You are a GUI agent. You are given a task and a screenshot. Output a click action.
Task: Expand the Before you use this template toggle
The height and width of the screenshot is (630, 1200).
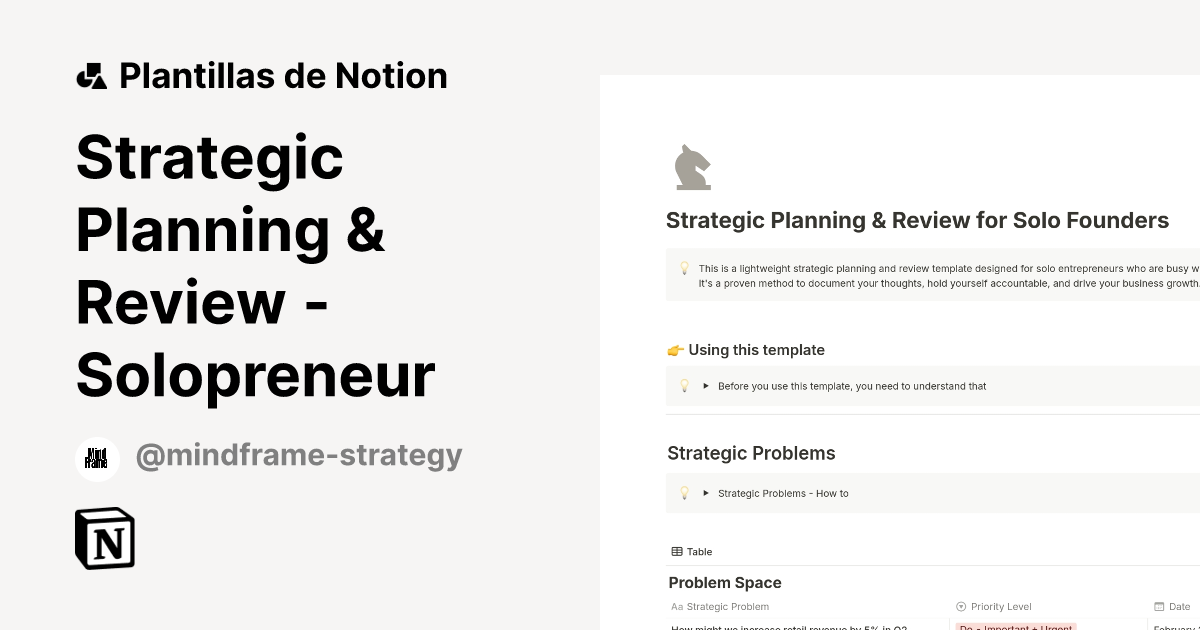tap(706, 386)
